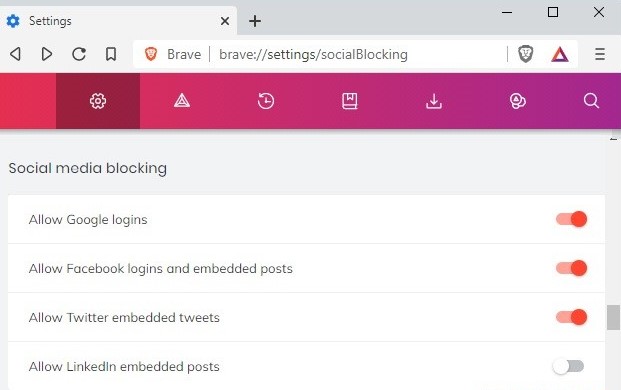Click the Brave Shields lion icon
Screen dimensions: 621x390
click(x=526, y=54)
